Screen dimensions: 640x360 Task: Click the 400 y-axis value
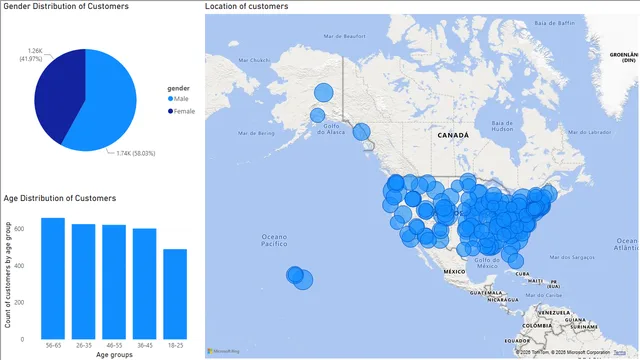tap(19, 266)
